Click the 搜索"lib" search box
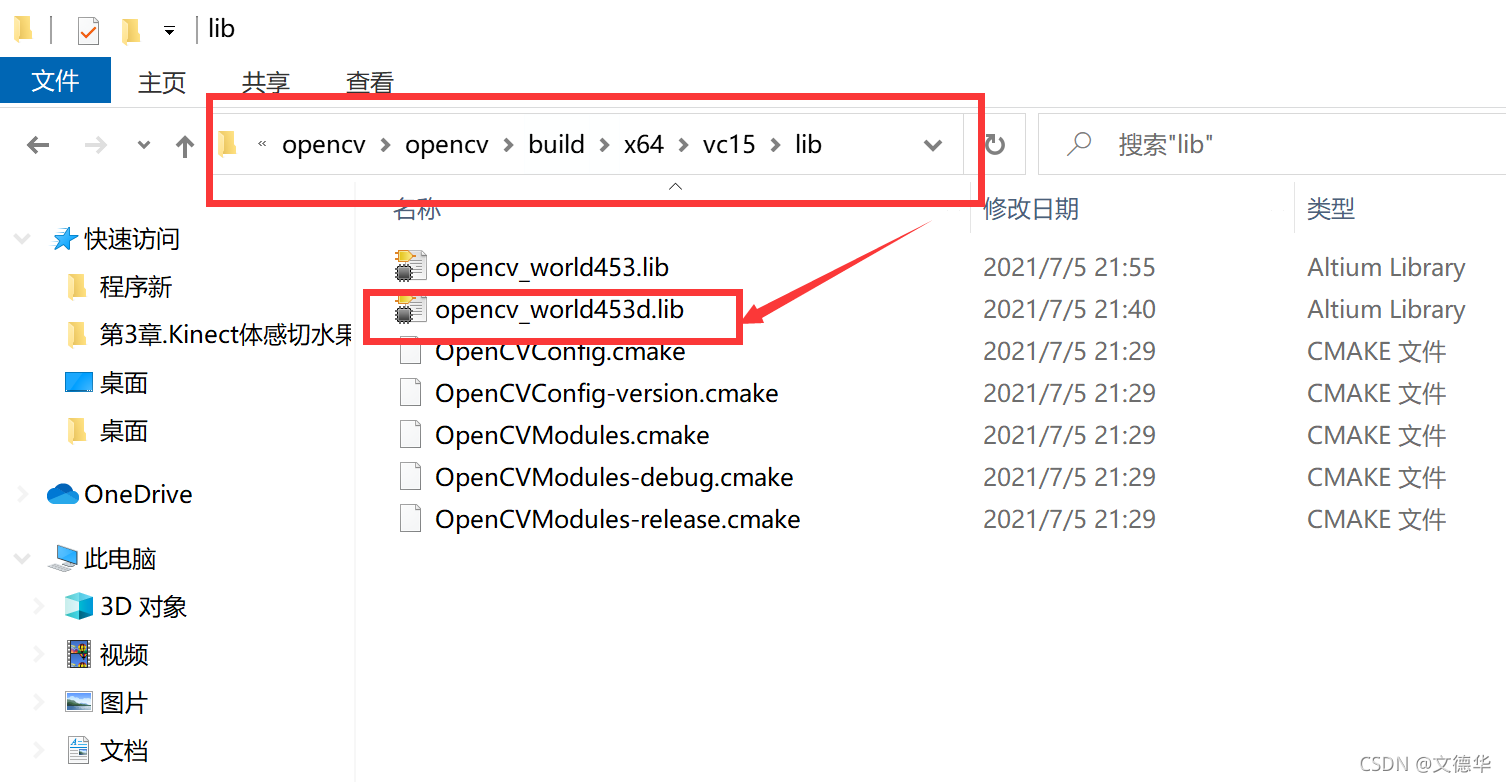The height and width of the screenshot is (782, 1506). pos(1271,145)
